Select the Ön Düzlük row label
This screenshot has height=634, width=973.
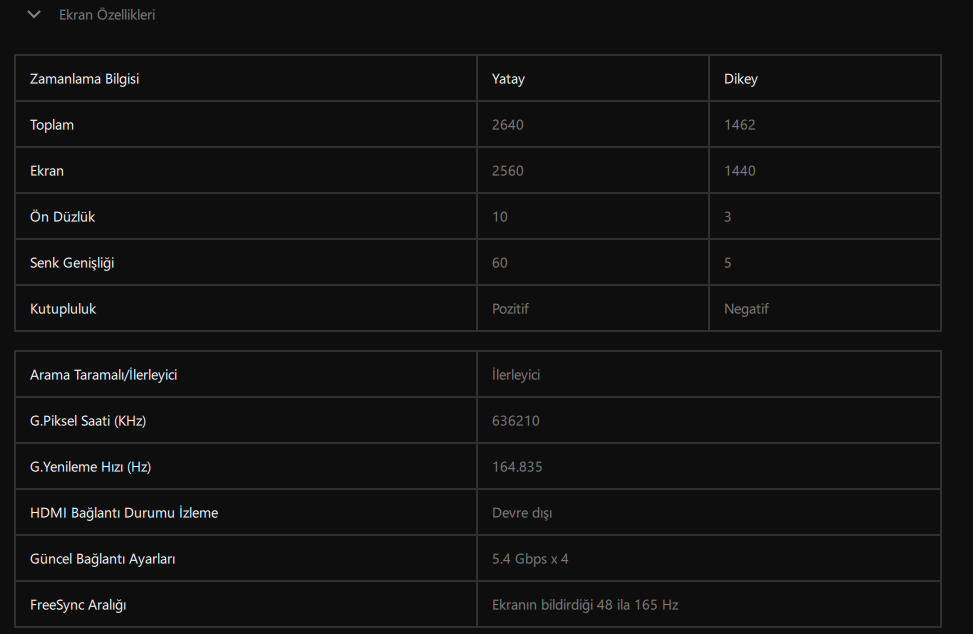(62, 217)
